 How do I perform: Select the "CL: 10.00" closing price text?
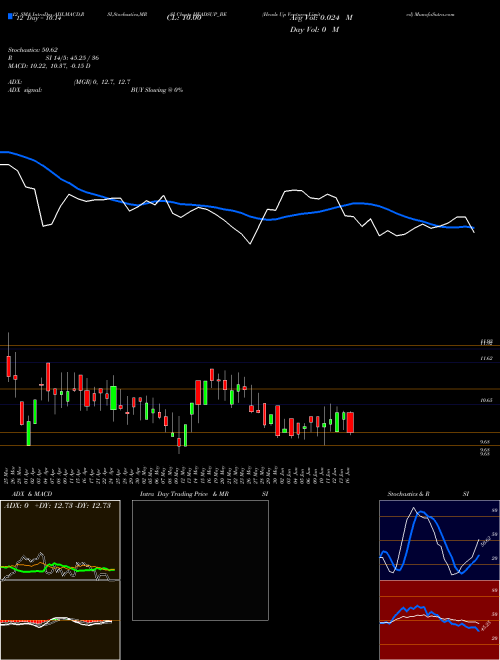(184, 18)
